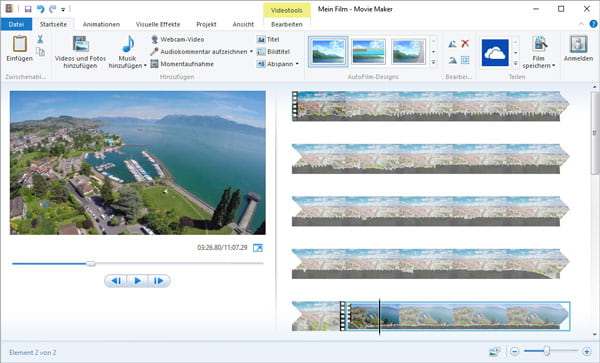Viewport: 600px width, 363px height.
Task: Click the Musik hinzufügen note icon
Action: pyautogui.click(x=128, y=45)
